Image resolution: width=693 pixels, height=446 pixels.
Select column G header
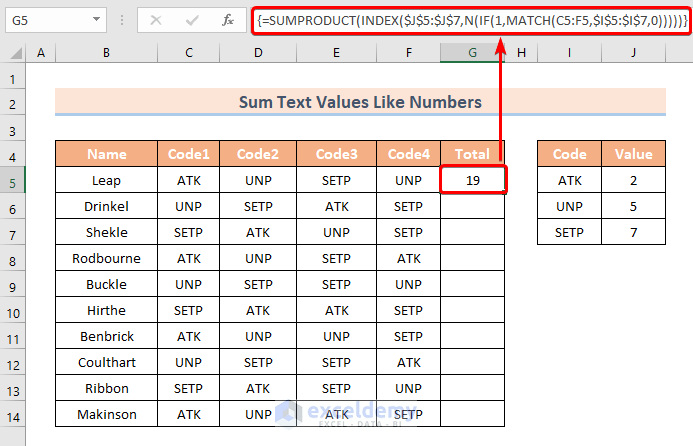(473, 54)
